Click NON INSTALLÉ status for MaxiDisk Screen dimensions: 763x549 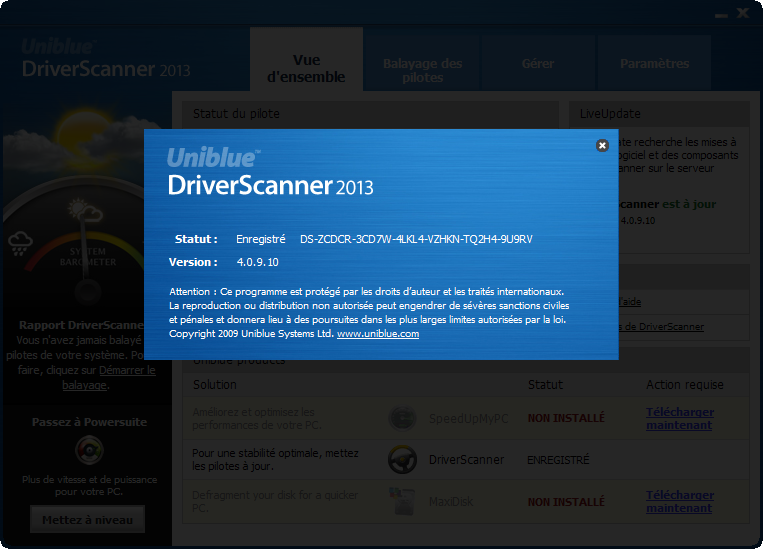[x=566, y=502]
